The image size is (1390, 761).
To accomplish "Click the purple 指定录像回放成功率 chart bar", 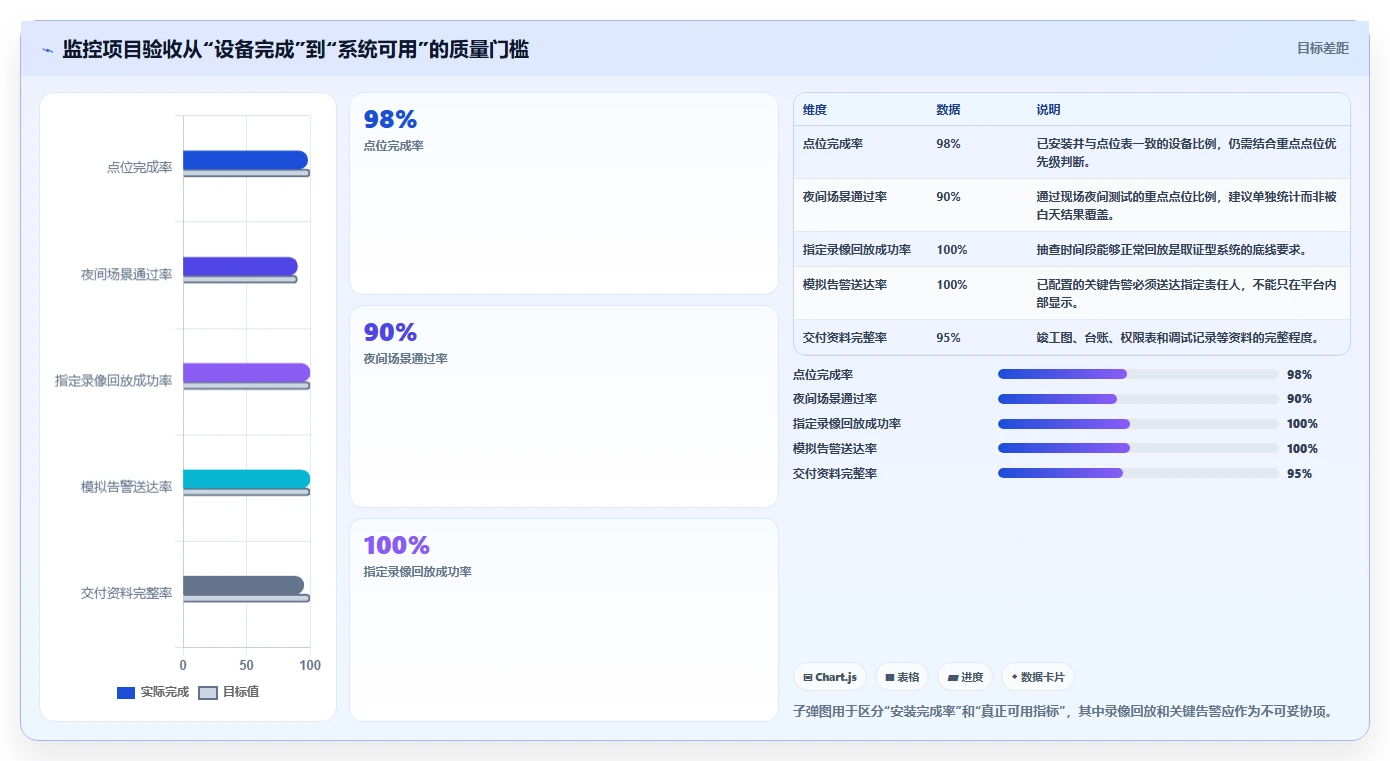I will (x=246, y=373).
